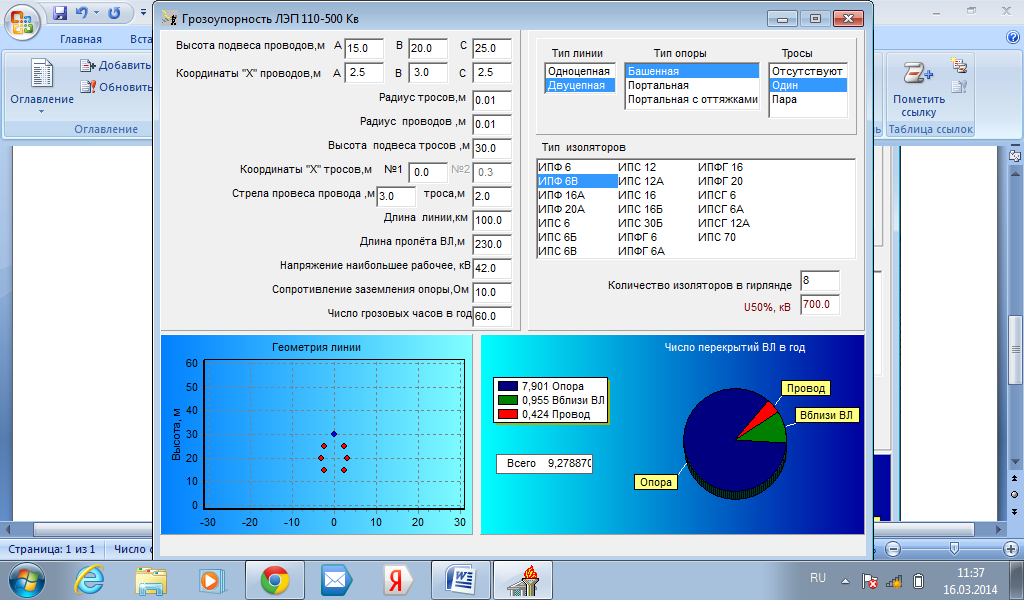The width and height of the screenshot is (1024, 600).
Task: Switch to the Главная ribbon tab
Action: pyautogui.click(x=80, y=40)
